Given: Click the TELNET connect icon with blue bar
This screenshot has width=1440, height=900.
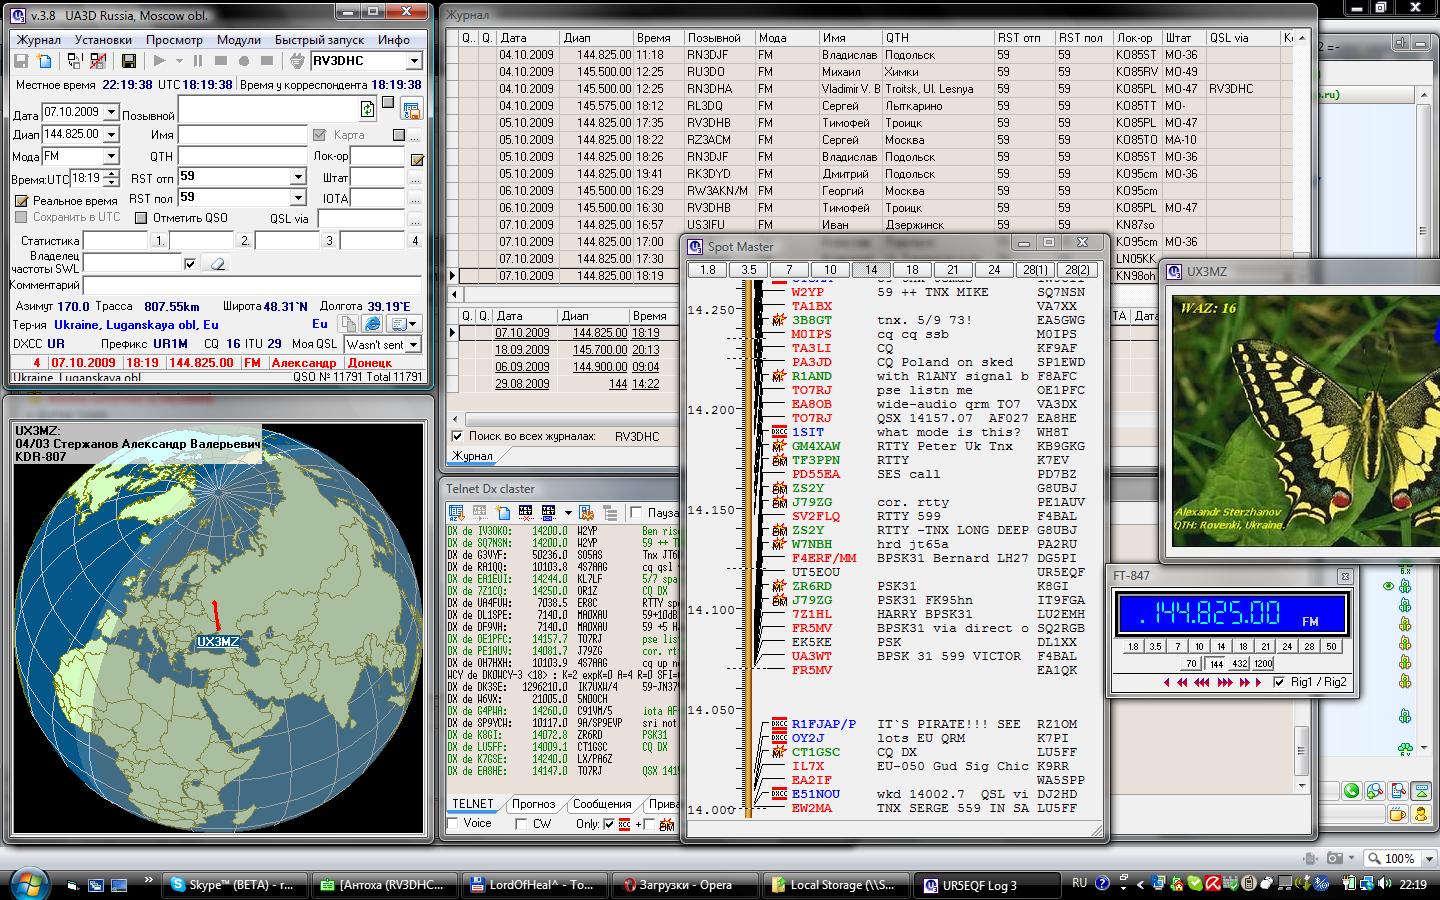Looking at the screenshot, I should [x=549, y=513].
